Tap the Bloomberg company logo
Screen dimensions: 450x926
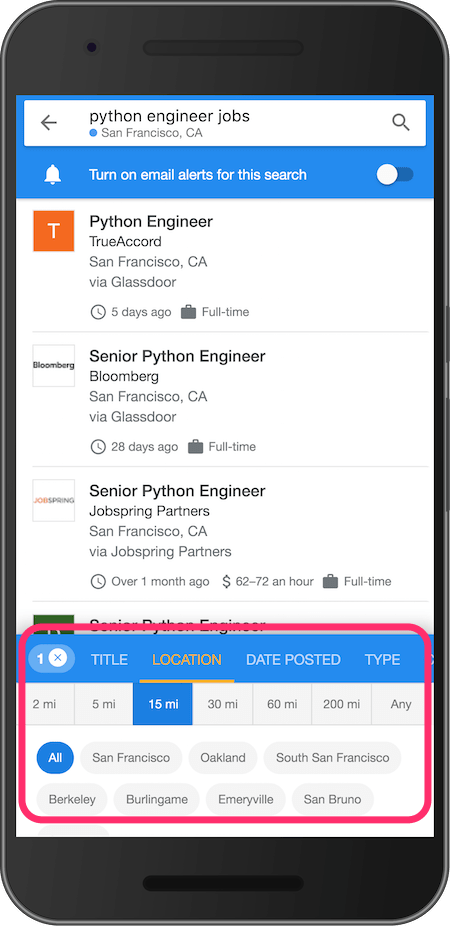click(54, 366)
